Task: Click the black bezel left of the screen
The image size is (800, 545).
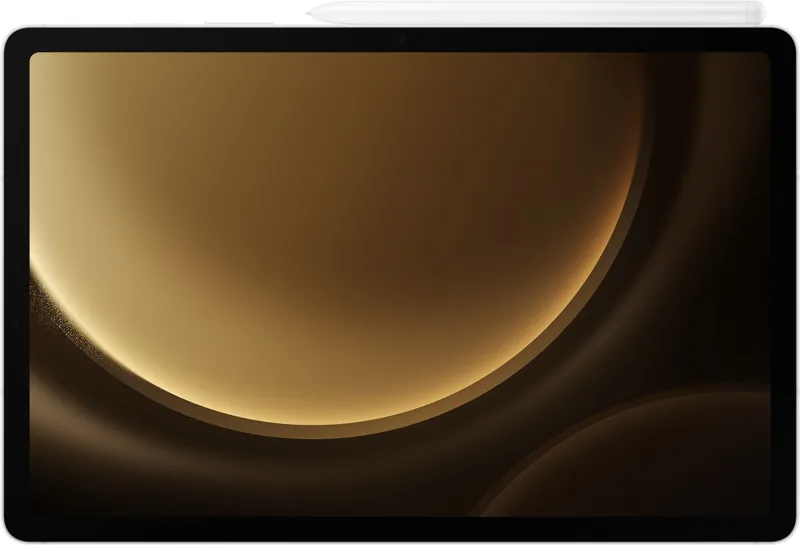Action: pos(18,280)
